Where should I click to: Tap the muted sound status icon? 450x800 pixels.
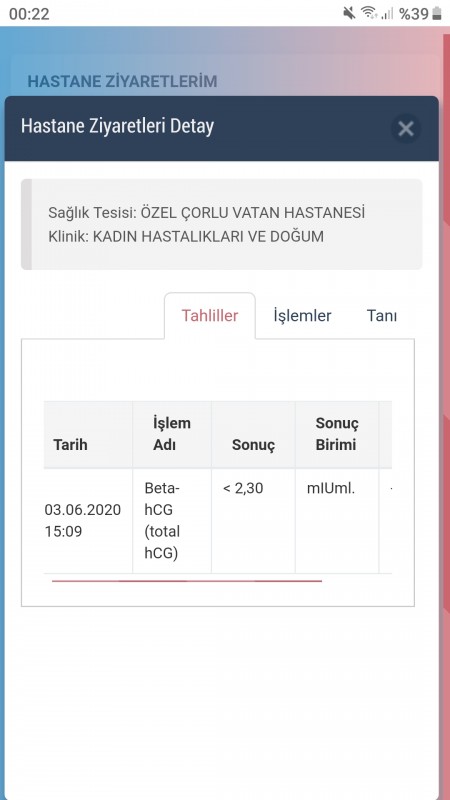(x=349, y=13)
